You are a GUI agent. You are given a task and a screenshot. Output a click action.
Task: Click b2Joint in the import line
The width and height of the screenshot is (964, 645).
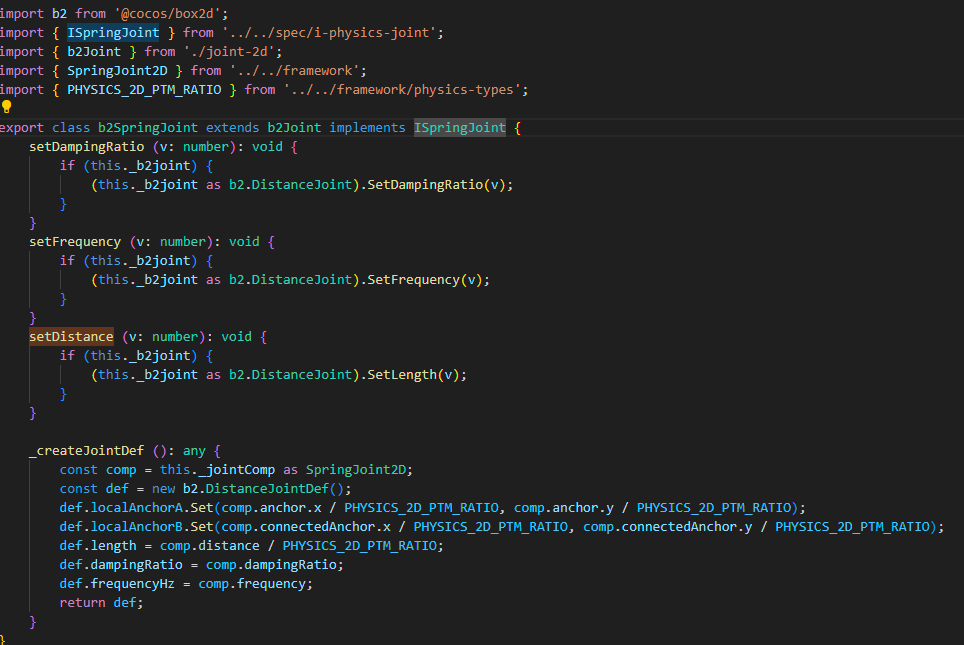pyautogui.click(x=94, y=52)
